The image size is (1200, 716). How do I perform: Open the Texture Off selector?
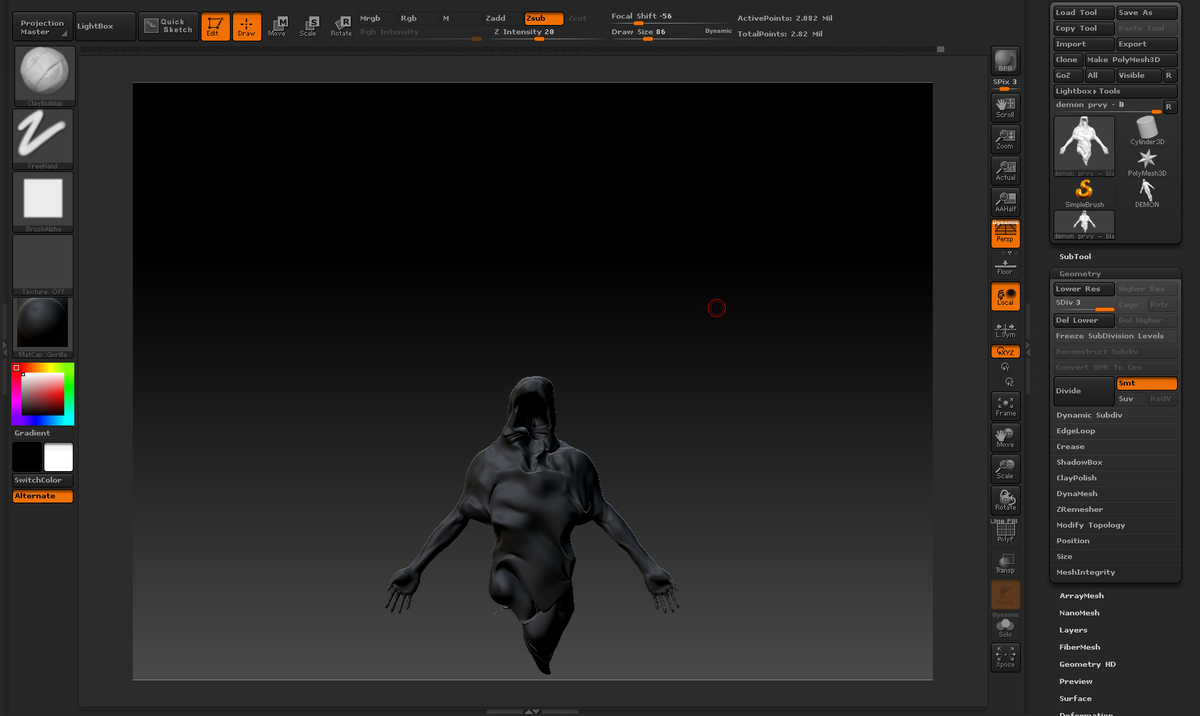tap(42, 265)
